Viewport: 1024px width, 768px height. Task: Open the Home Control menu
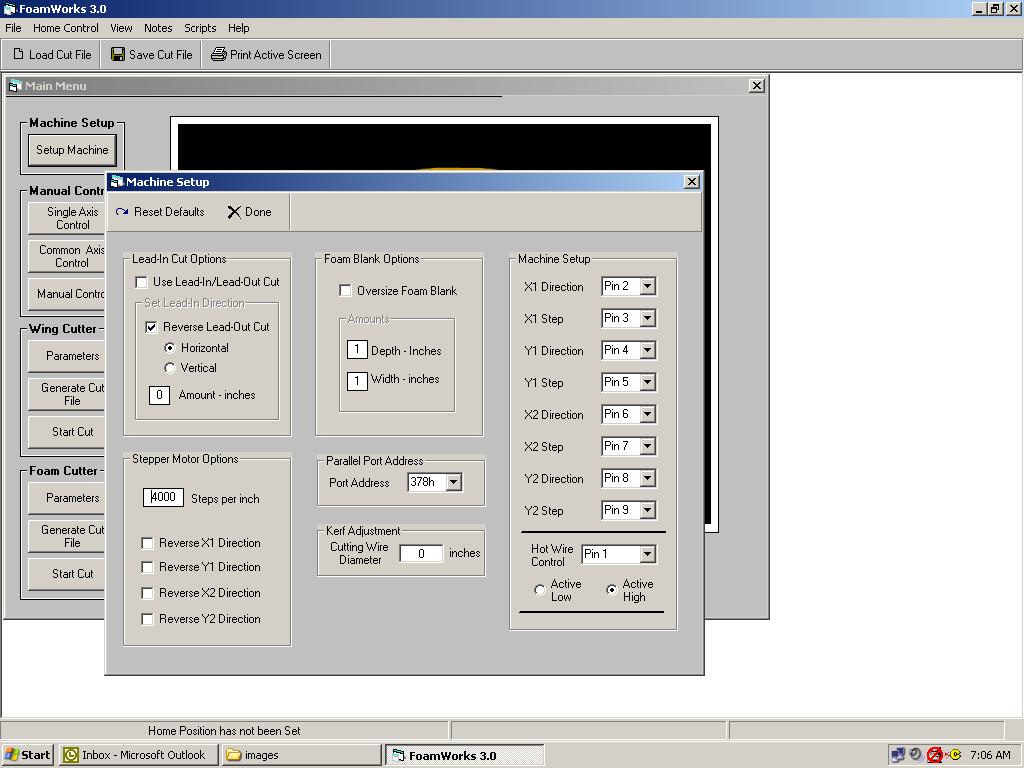coord(64,28)
